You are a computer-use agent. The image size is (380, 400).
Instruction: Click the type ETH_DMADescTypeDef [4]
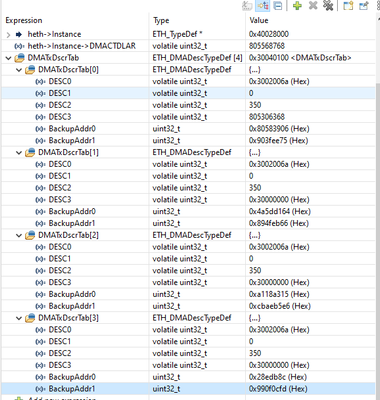(197, 58)
